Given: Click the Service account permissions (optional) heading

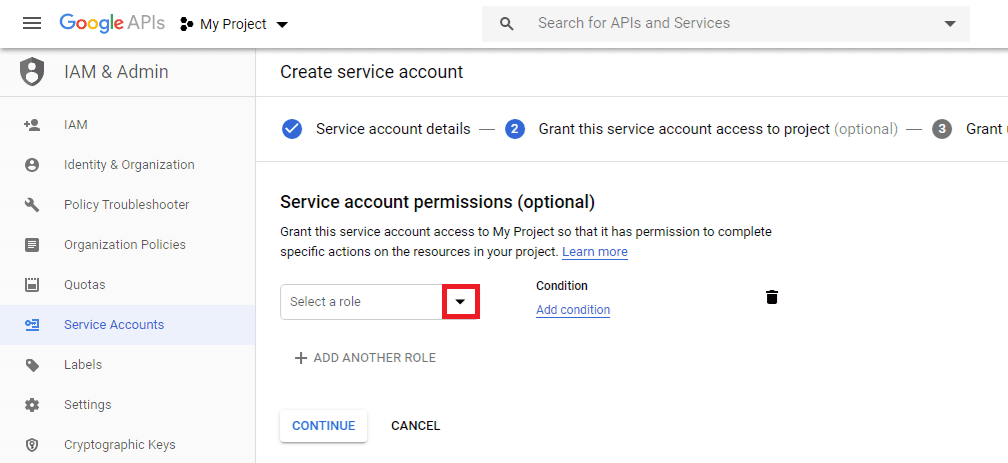Looking at the screenshot, I should click(438, 203).
